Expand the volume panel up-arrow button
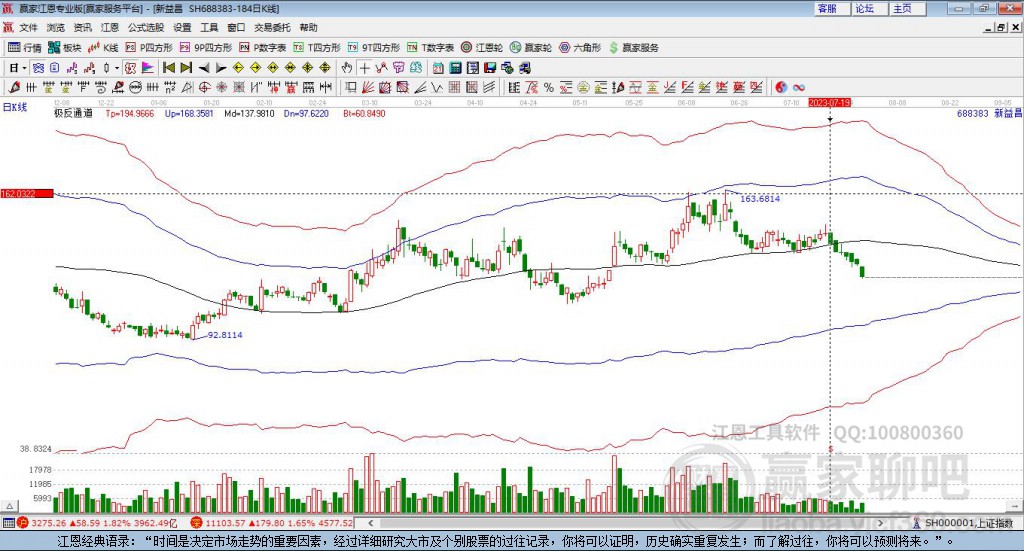Screen dimensions: 1024x551 [9, 506]
